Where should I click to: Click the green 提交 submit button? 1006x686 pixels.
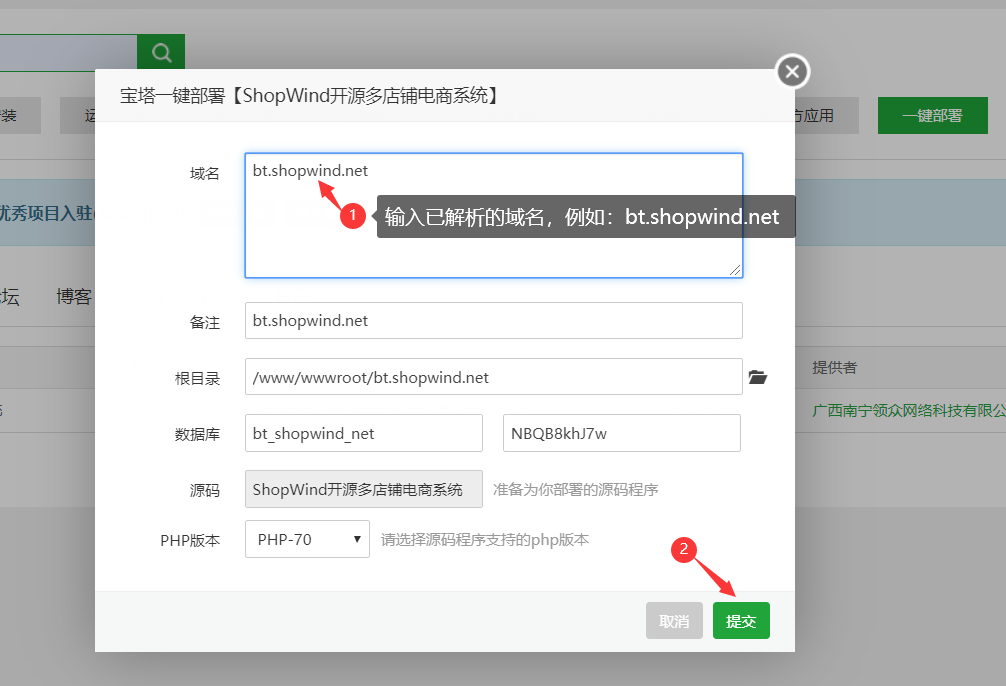[741, 621]
